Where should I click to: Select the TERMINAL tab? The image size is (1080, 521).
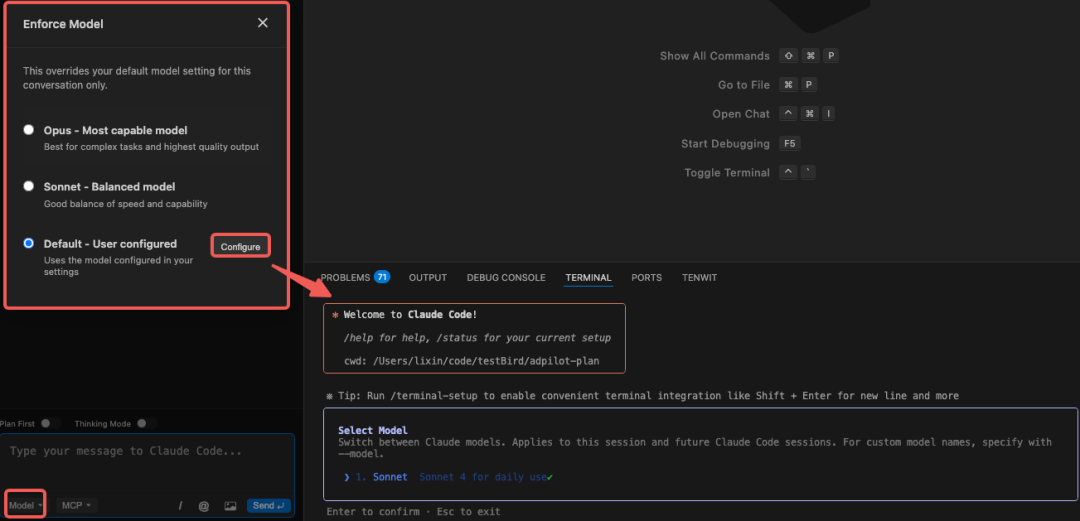coord(588,277)
